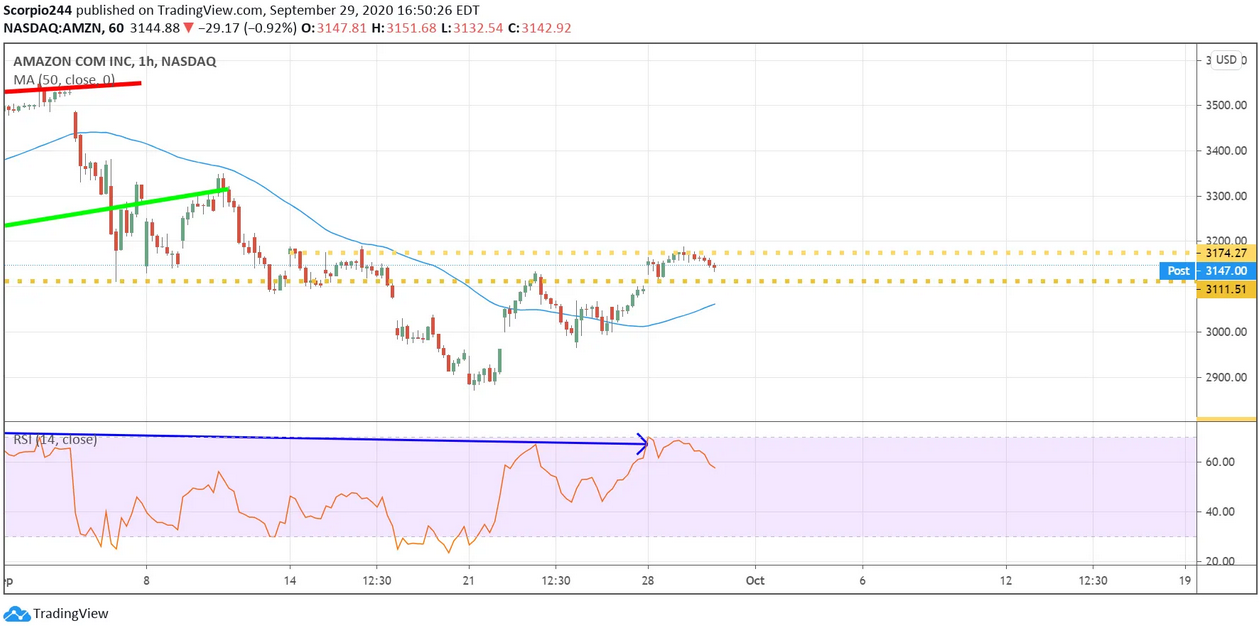
Task: Click the Scorpio244 author name
Action: point(38,10)
